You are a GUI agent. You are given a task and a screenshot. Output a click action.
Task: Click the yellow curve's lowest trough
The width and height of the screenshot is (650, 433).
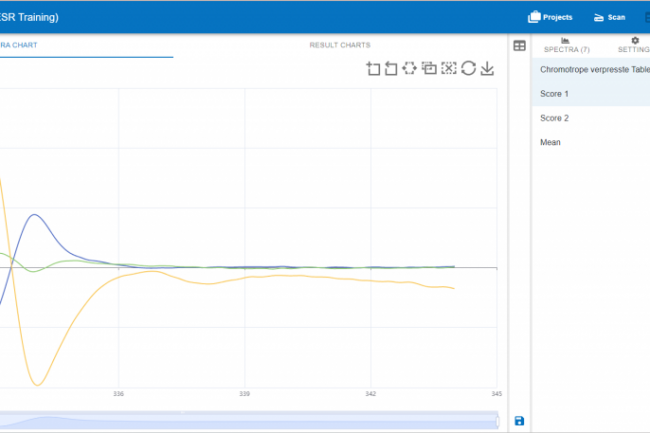click(x=37, y=385)
